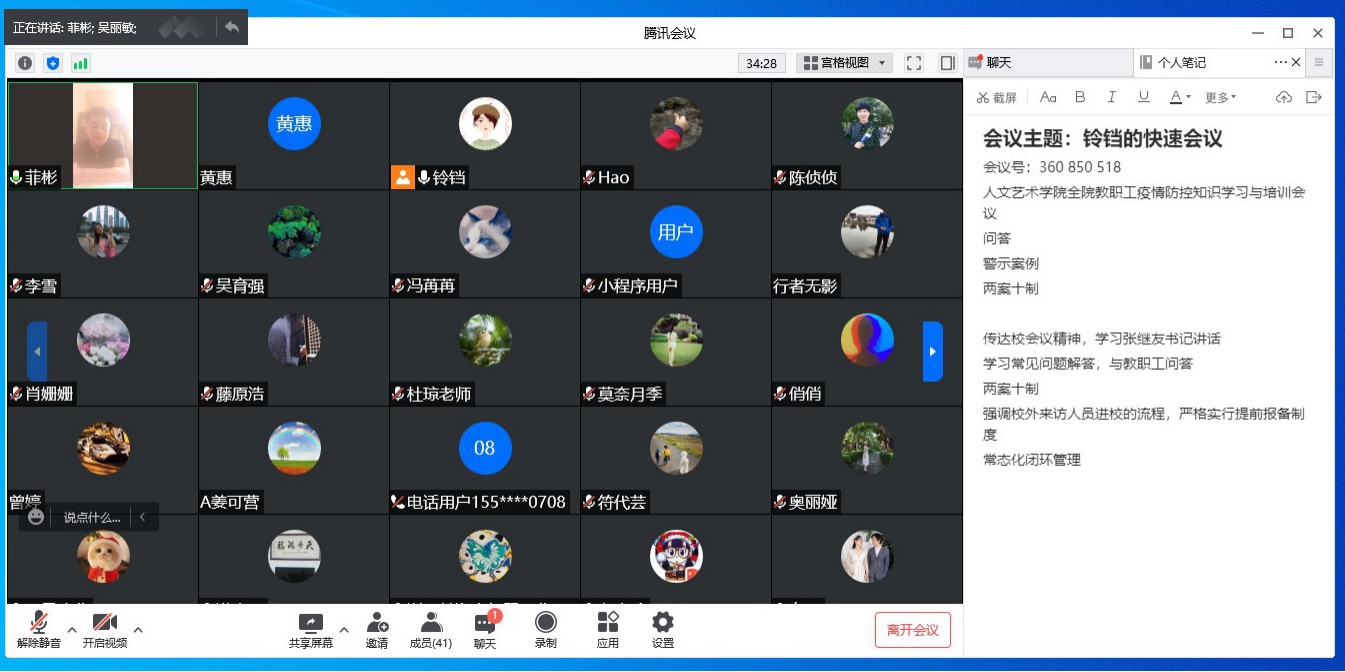Screen dimensions: 1345x672
Task: Turn on camera with 开启视频
Action: tap(105, 624)
